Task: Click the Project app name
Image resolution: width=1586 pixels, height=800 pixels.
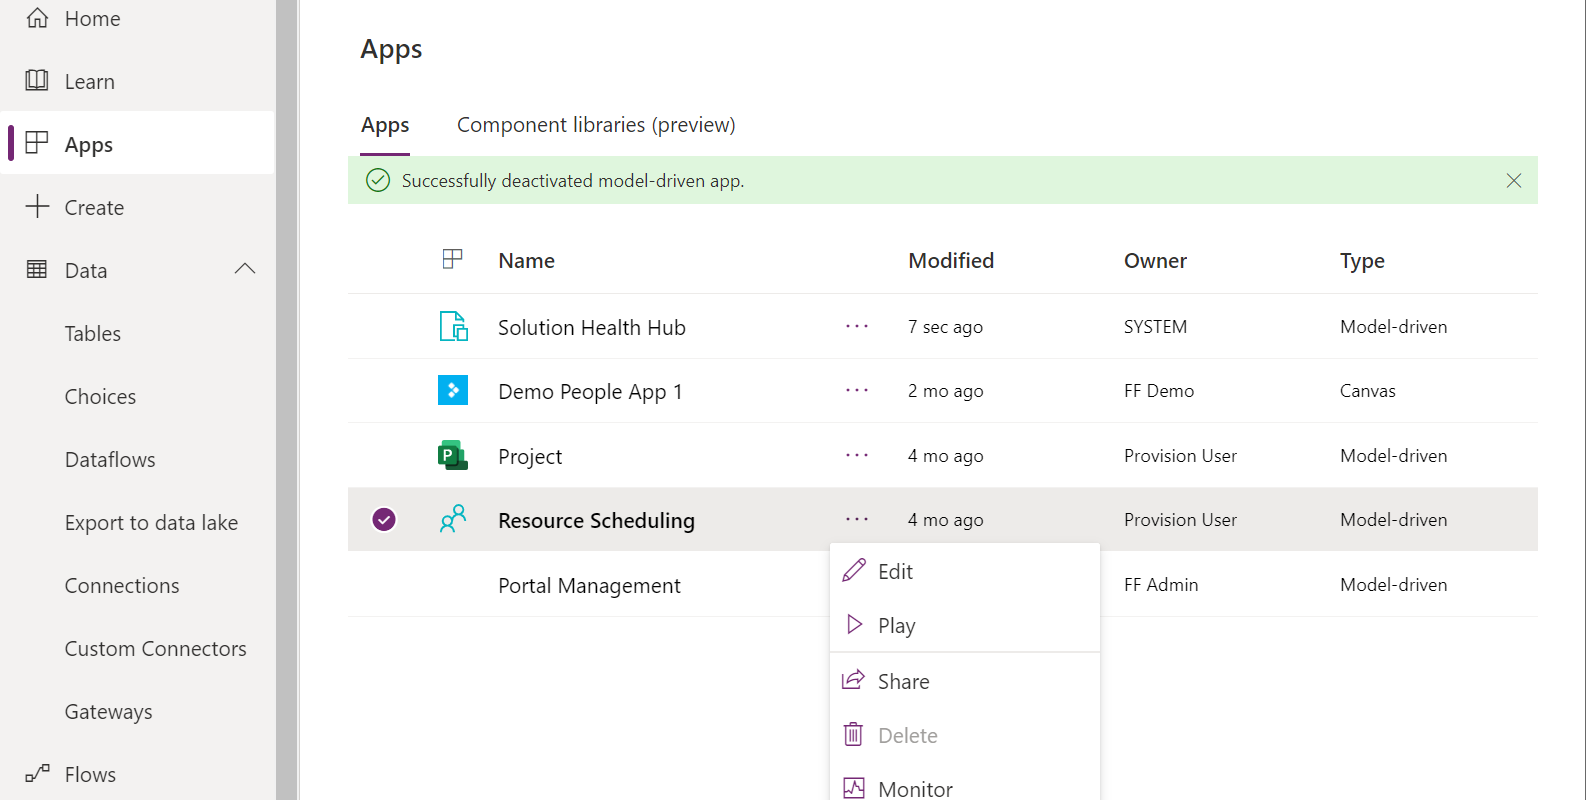Action: coord(530,456)
